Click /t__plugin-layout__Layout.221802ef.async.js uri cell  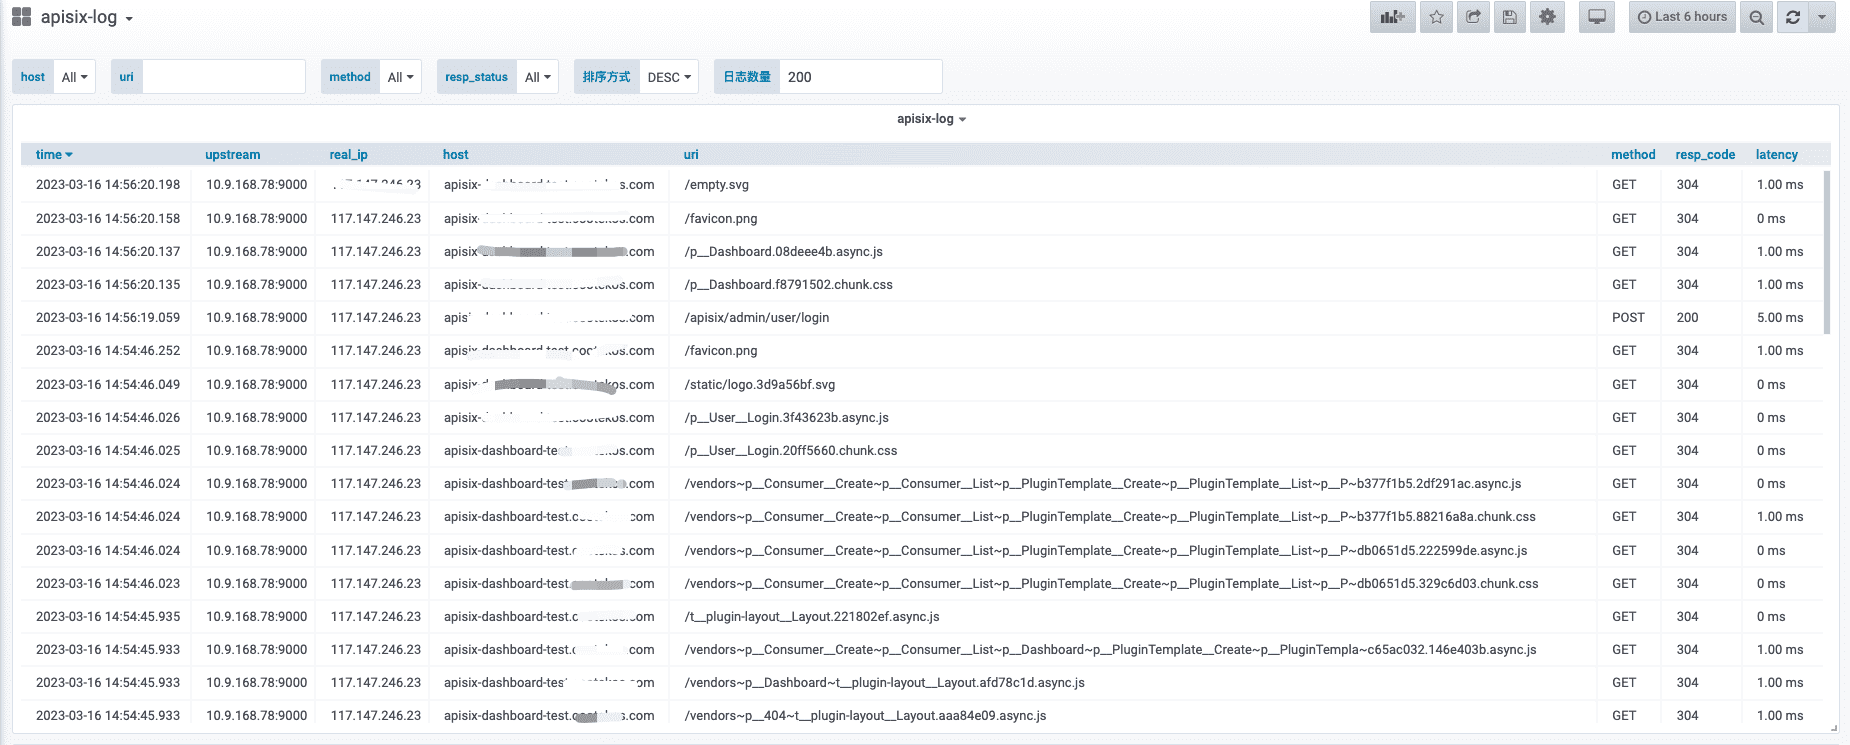pos(1134,617)
